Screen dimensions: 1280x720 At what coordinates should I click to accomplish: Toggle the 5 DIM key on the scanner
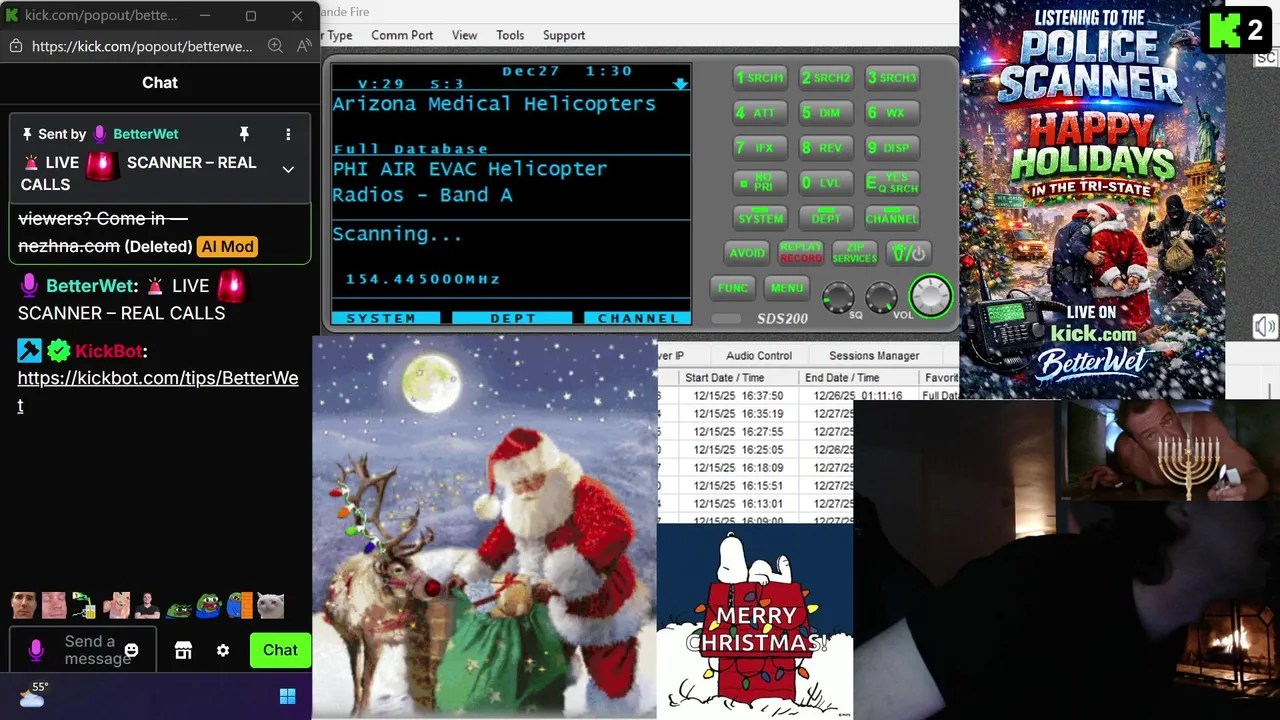pos(826,113)
